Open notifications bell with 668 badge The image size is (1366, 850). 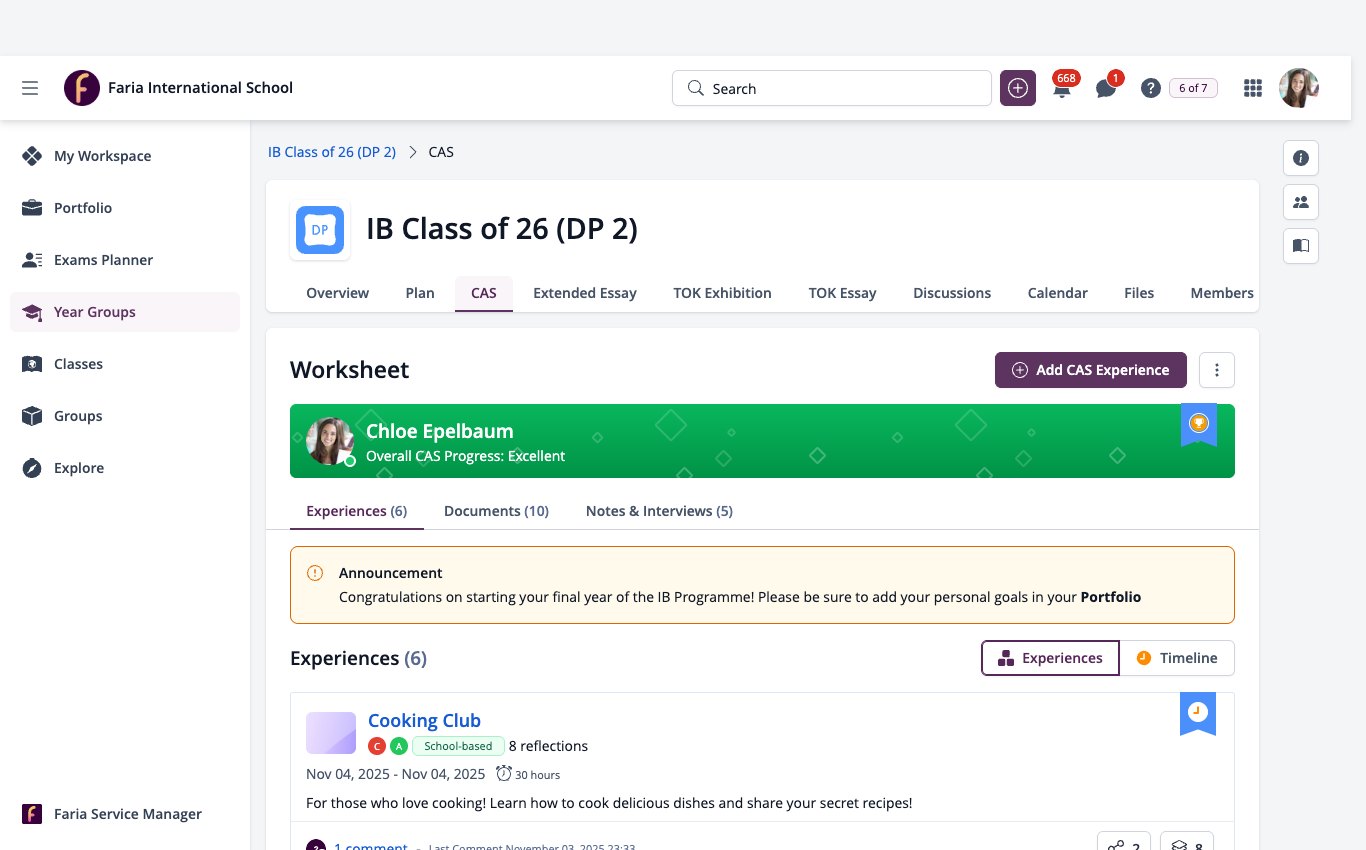click(x=1062, y=88)
